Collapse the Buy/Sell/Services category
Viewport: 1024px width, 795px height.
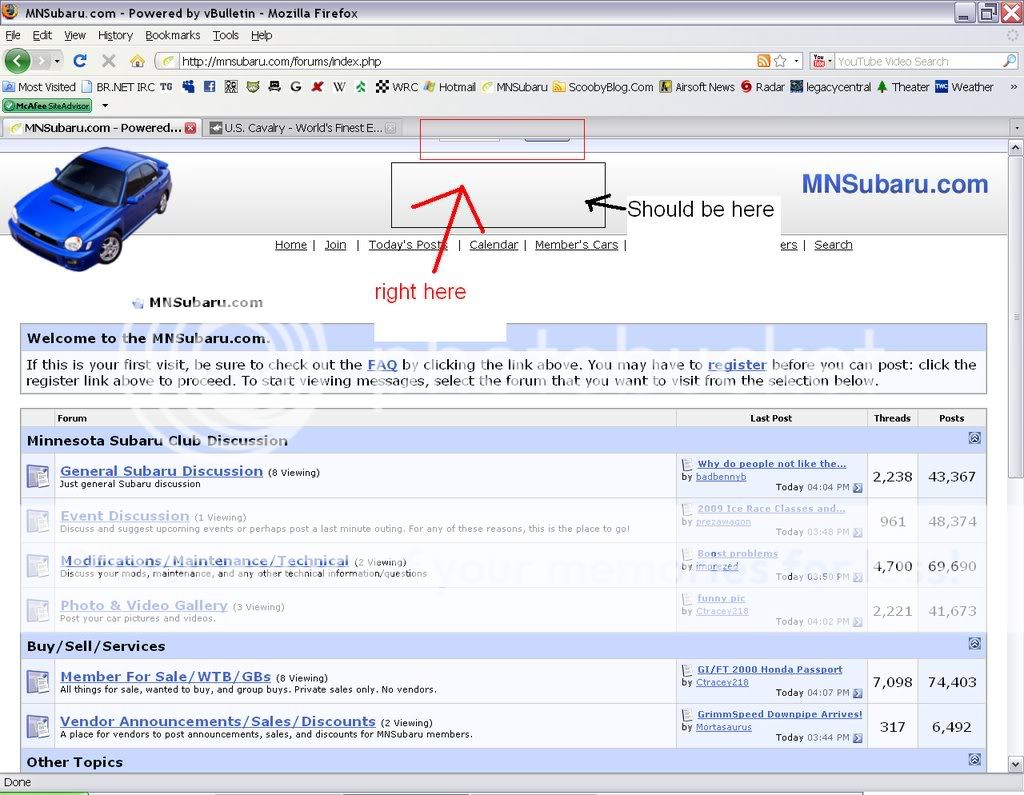(974, 644)
